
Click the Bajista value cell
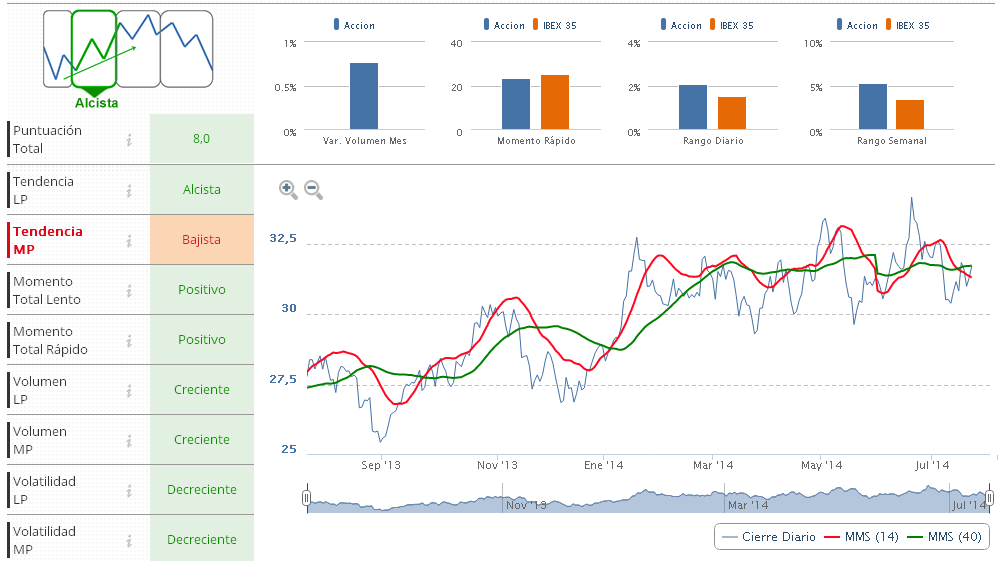point(201,240)
